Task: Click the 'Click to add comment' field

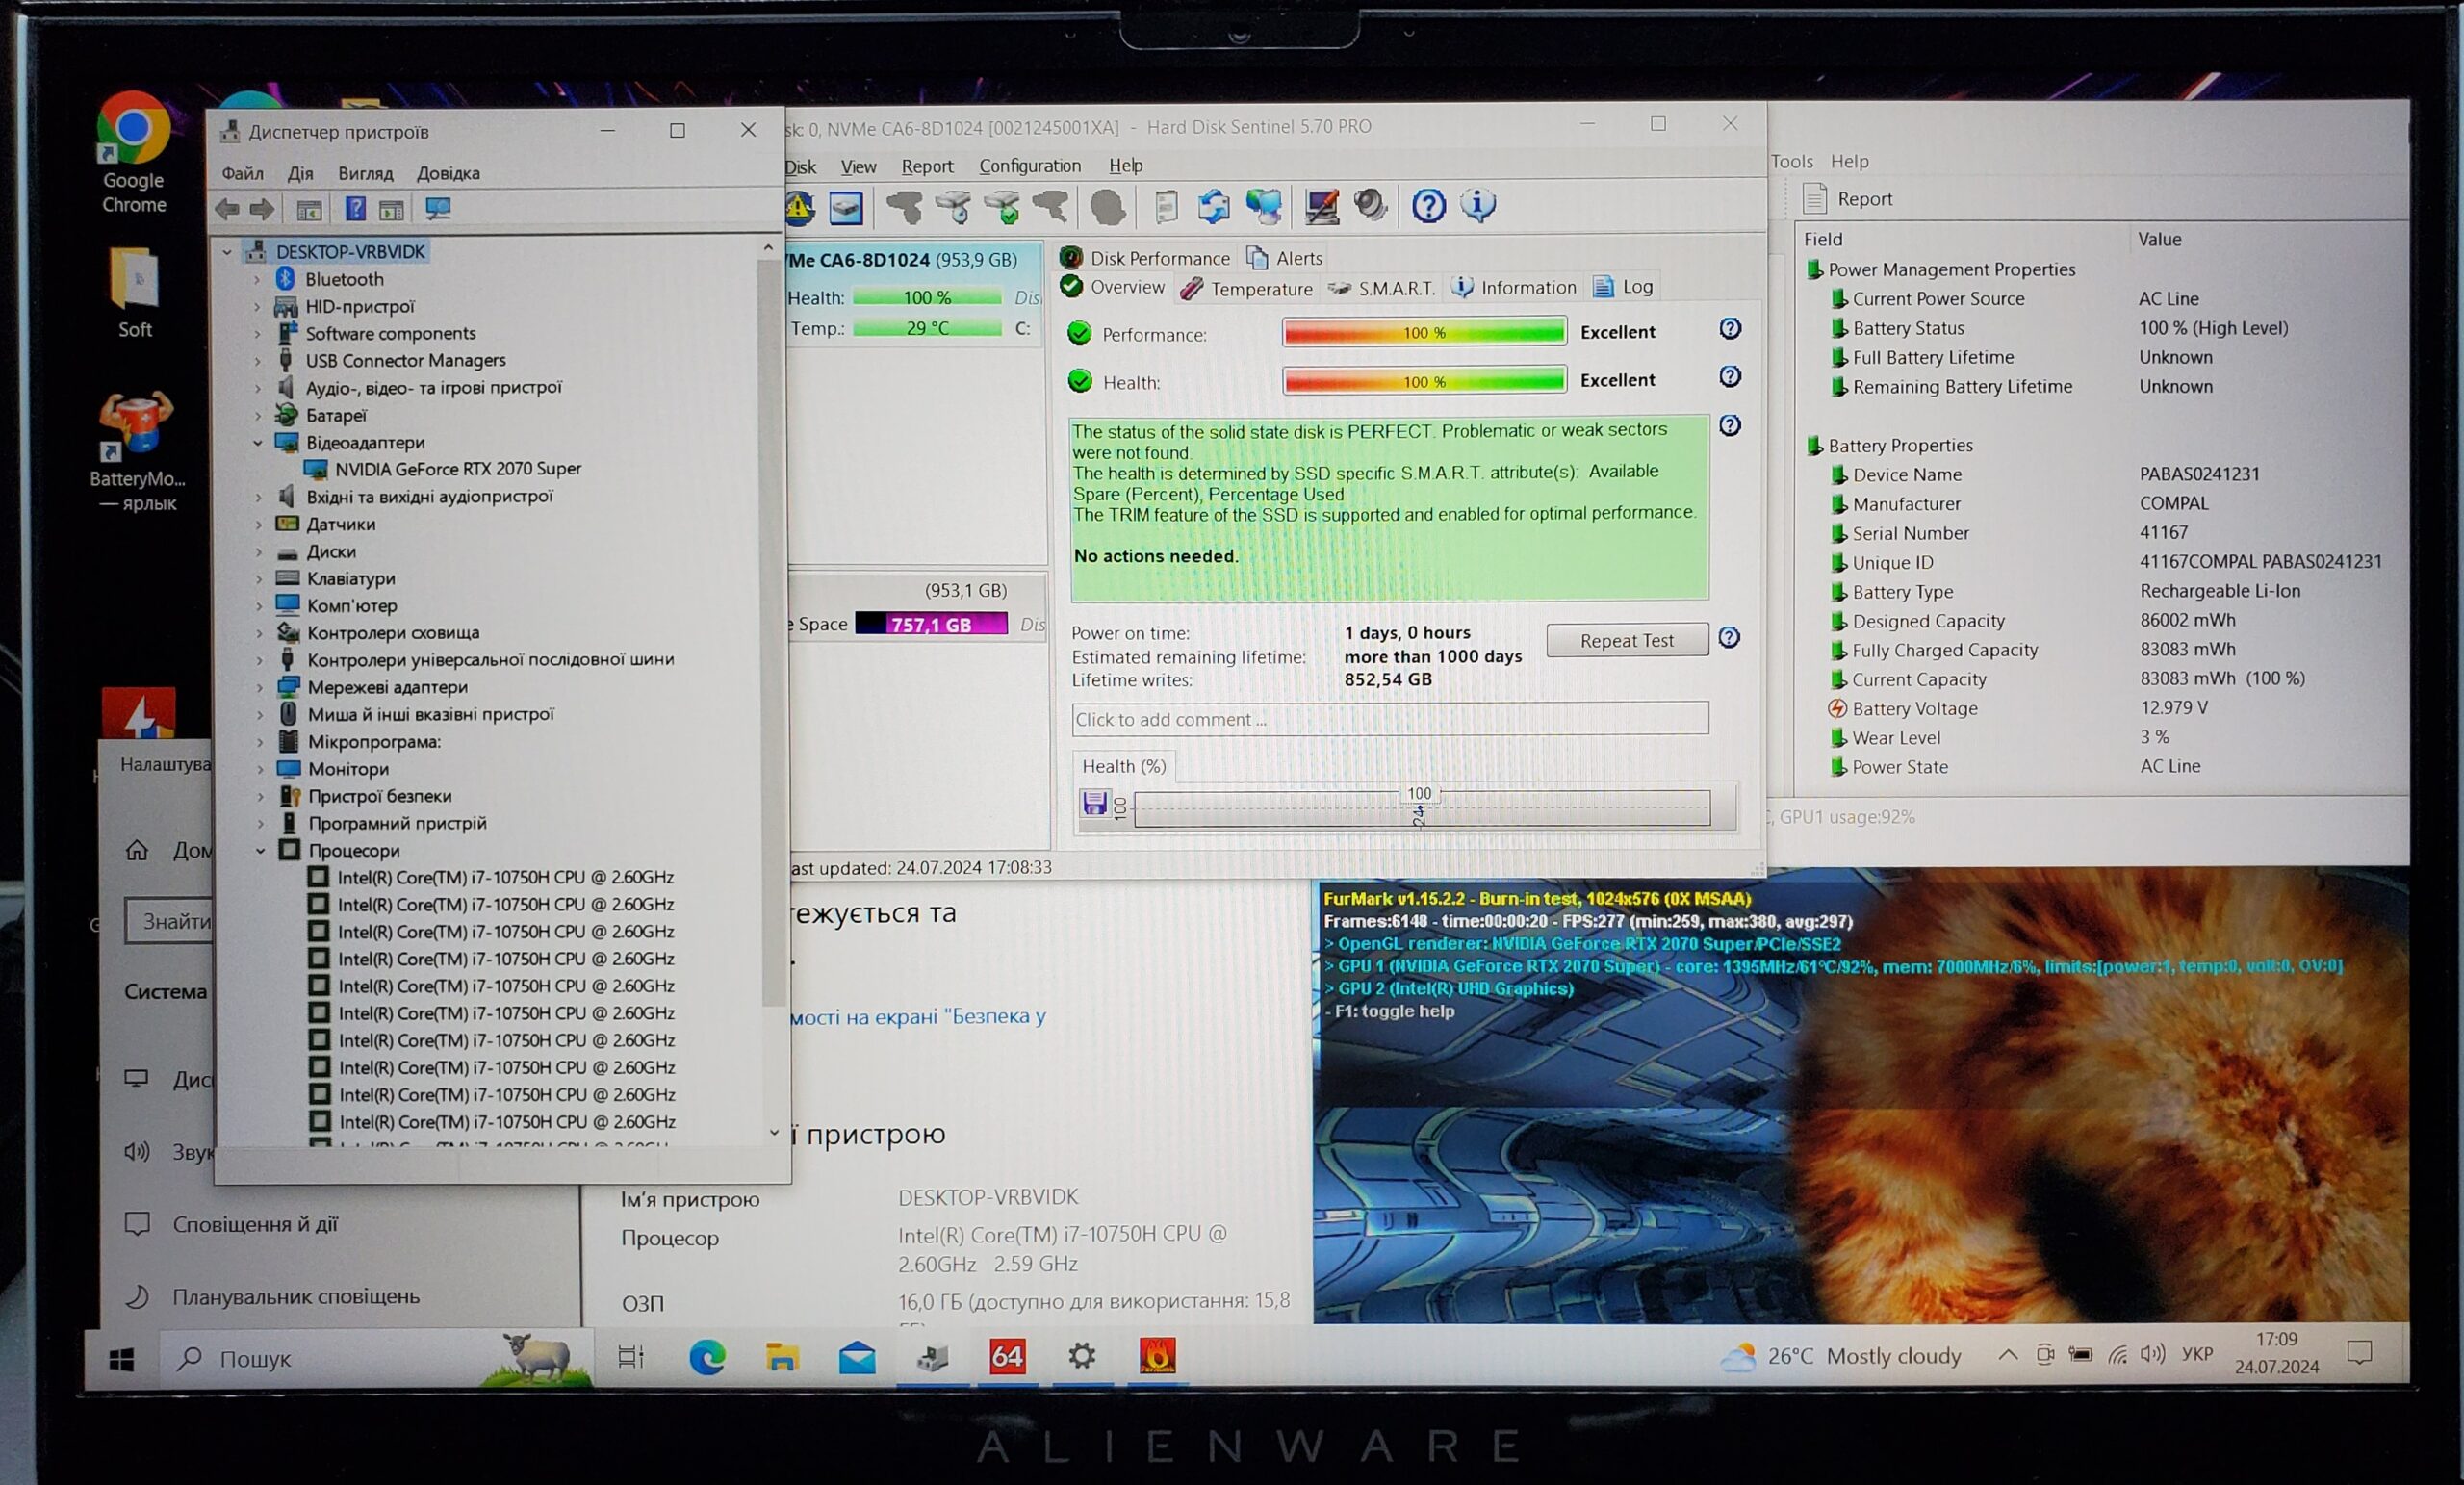Action: click(x=1389, y=719)
